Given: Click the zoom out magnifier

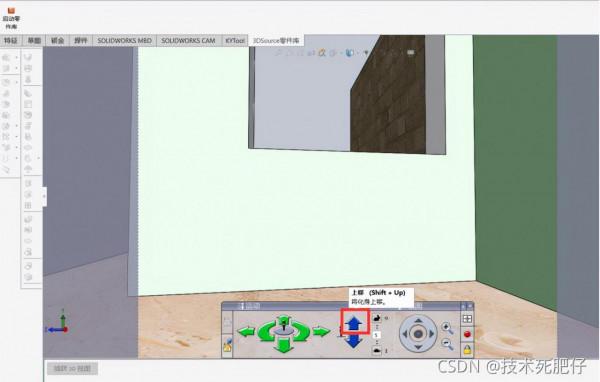Looking at the screenshot, I should pyautogui.click(x=447, y=344).
